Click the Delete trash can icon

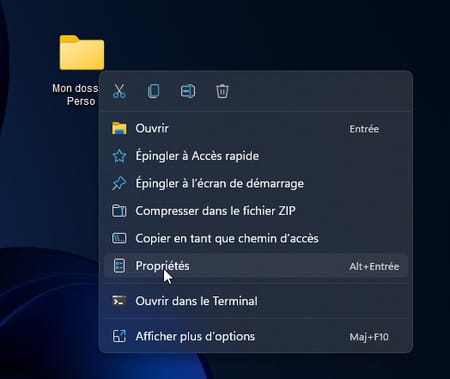(x=222, y=91)
